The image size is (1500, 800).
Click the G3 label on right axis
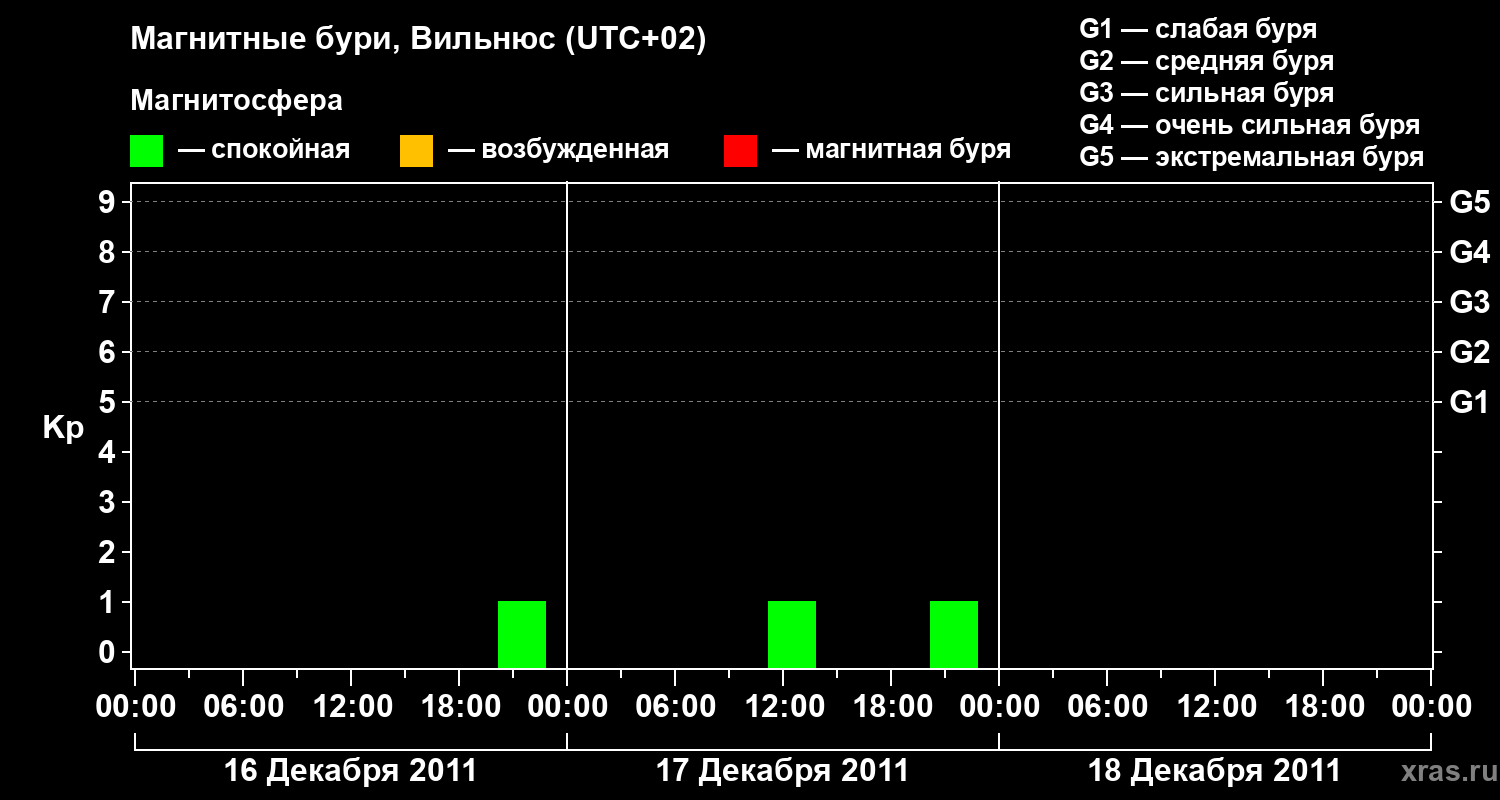(x=1470, y=302)
